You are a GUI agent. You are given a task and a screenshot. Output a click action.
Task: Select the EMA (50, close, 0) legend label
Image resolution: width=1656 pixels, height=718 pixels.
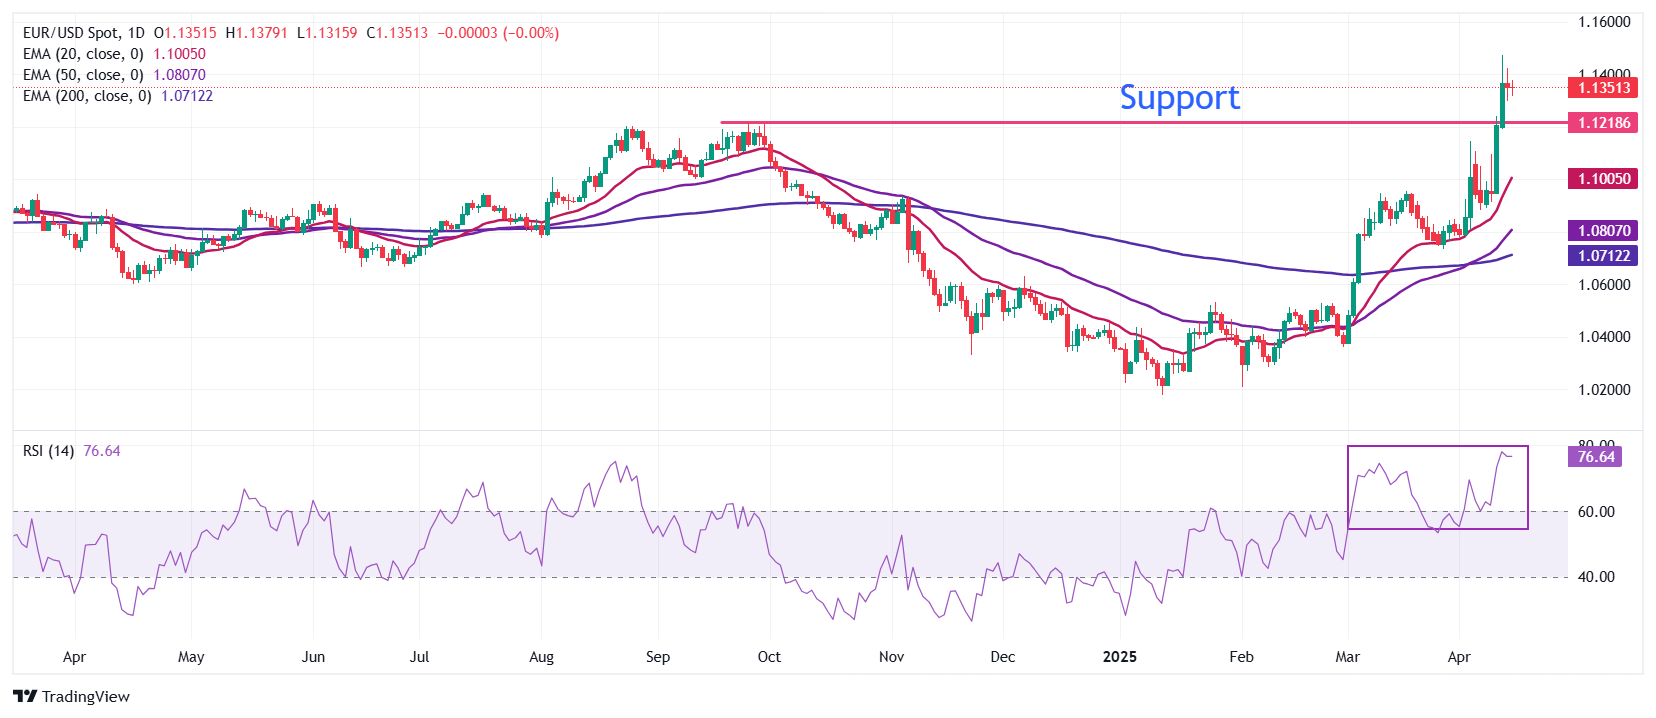pyautogui.click(x=83, y=75)
